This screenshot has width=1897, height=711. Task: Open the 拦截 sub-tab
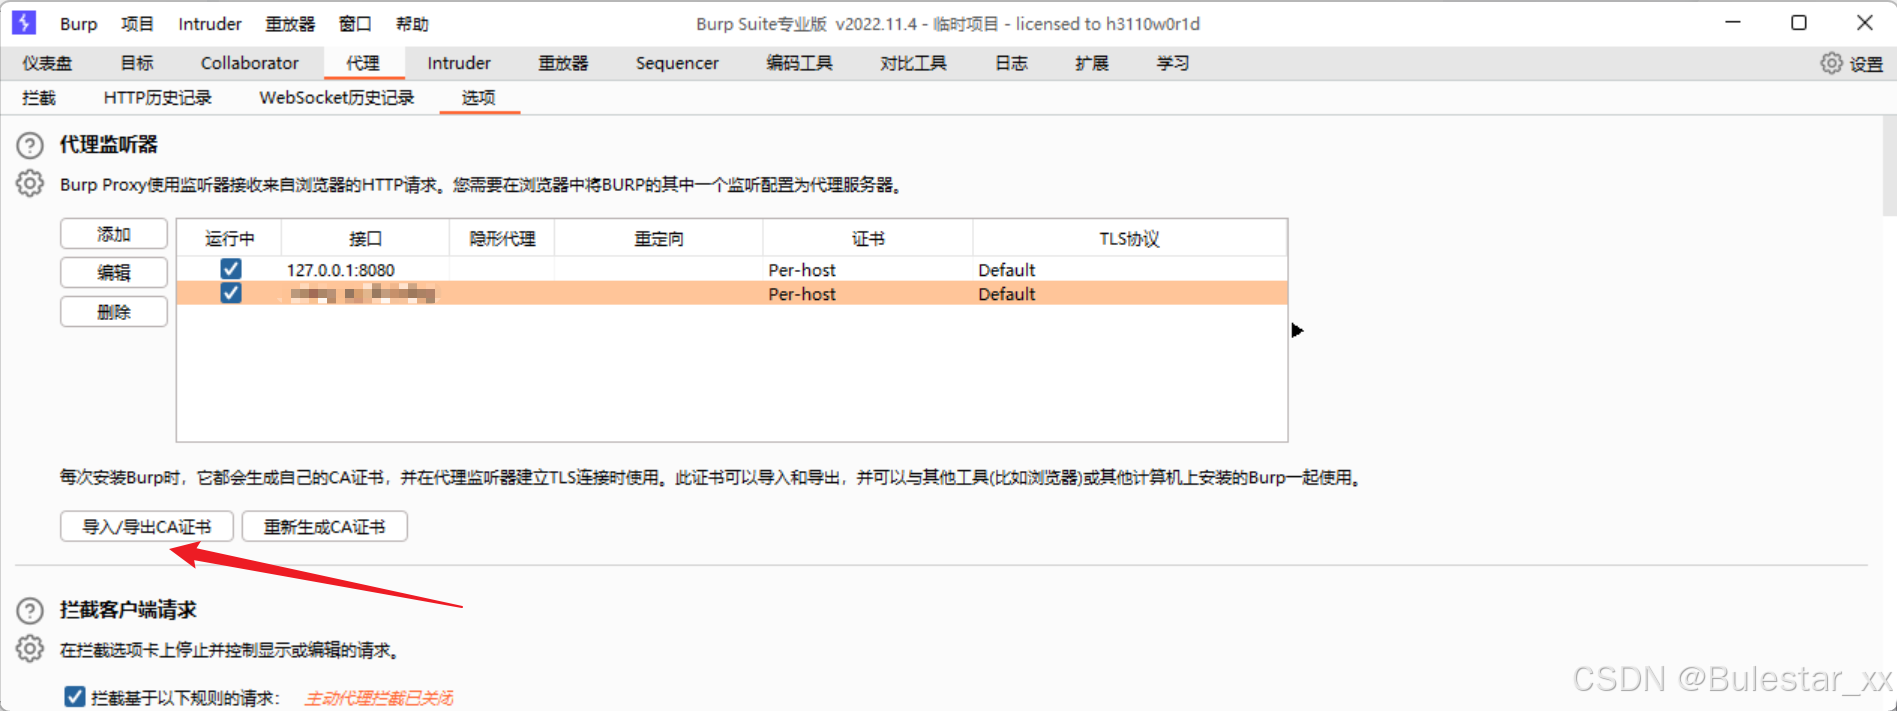click(x=39, y=98)
